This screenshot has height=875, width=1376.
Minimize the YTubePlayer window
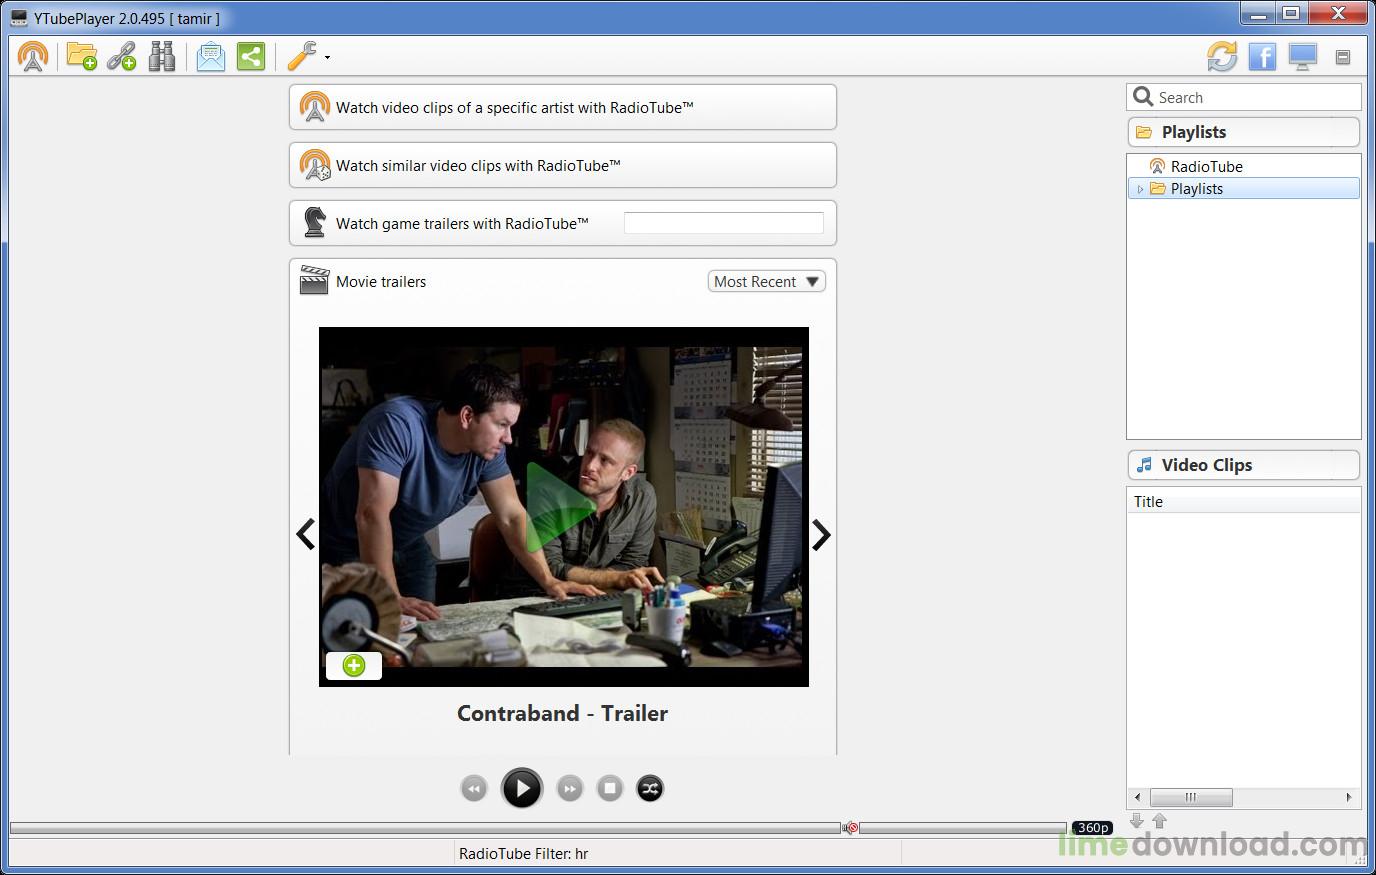click(x=1259, y=14)
